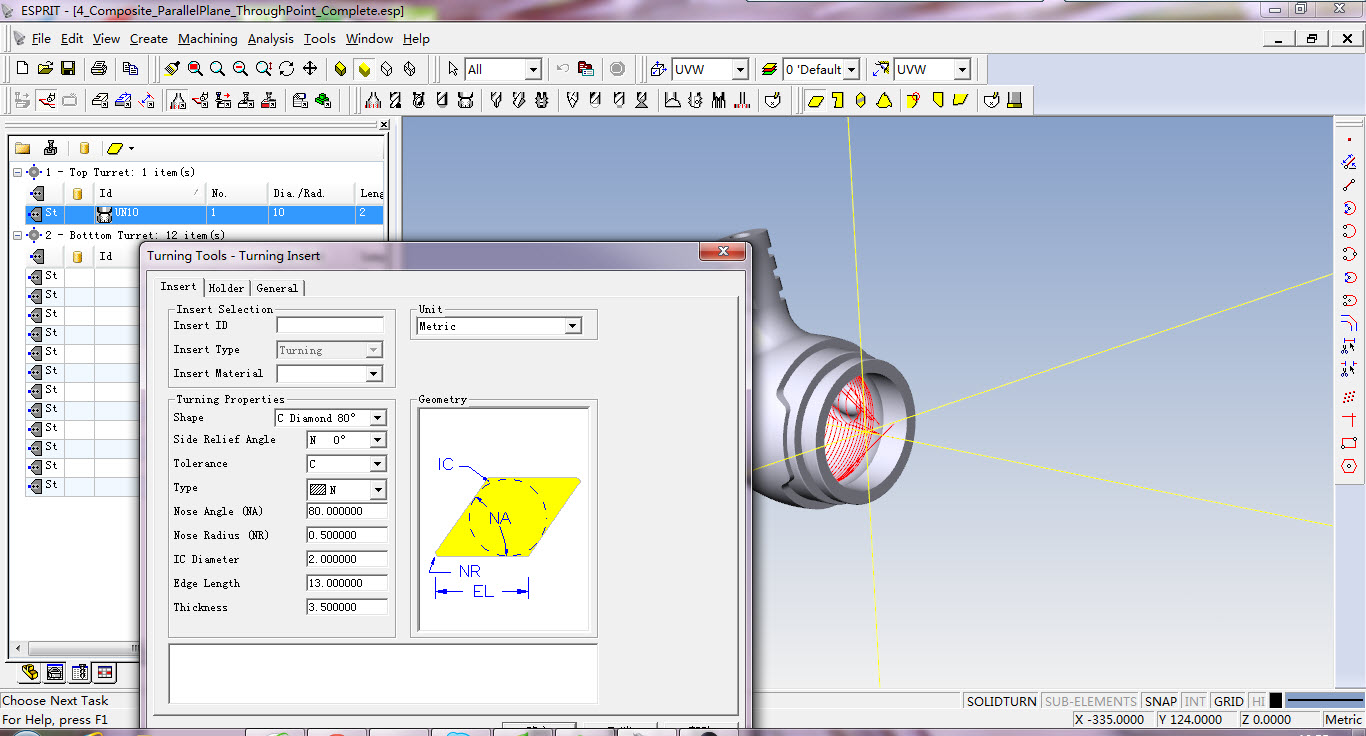1366x736 pixels.
Task: Click the Pan four-arrow move icon
Action: [310, 69]
